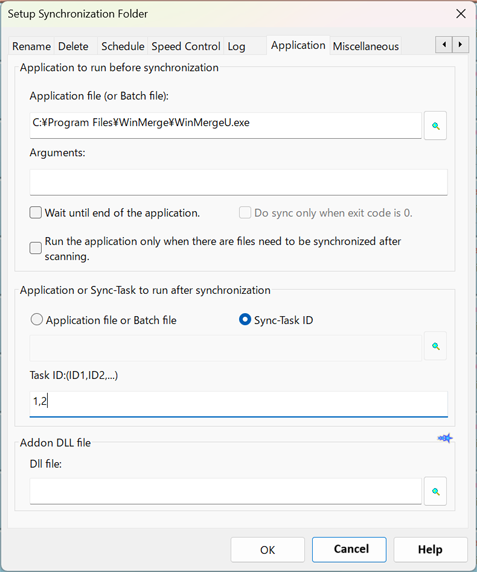This screenshot has height=572, width=477.
Task: Click the Cancel button
Action: (x=349, y=549)
